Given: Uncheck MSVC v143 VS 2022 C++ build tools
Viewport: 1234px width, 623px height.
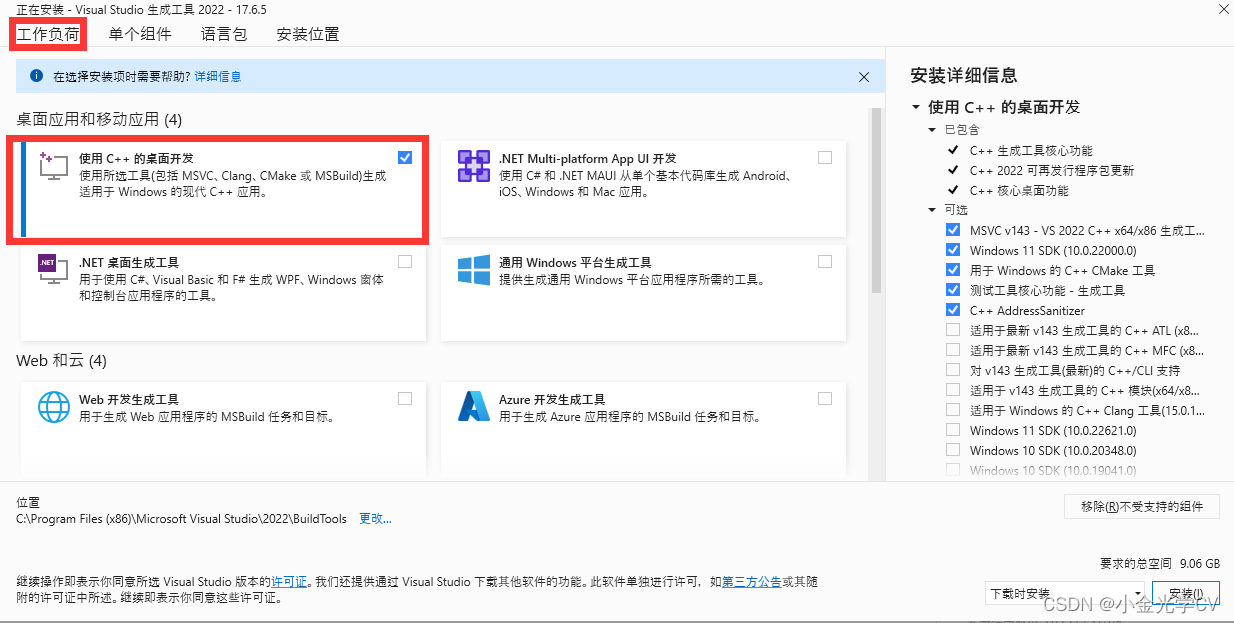Looking at the screenshot, I should pos(952,230).
